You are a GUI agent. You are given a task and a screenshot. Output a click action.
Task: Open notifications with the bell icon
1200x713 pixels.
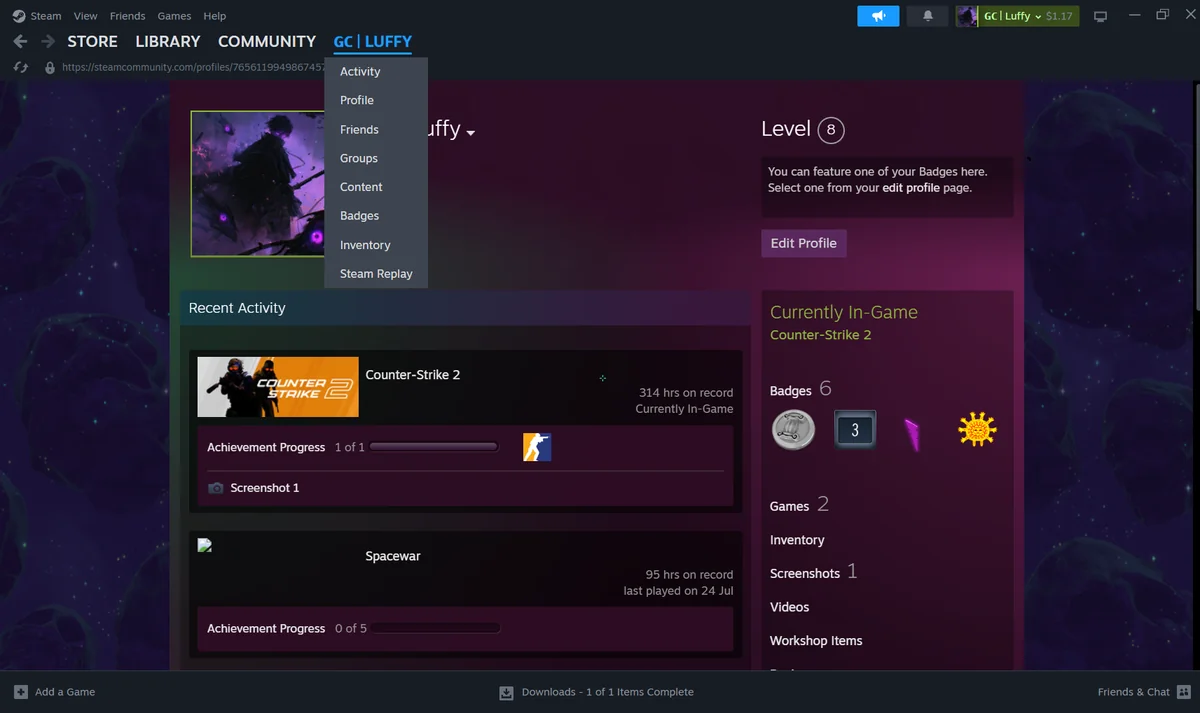928,16
